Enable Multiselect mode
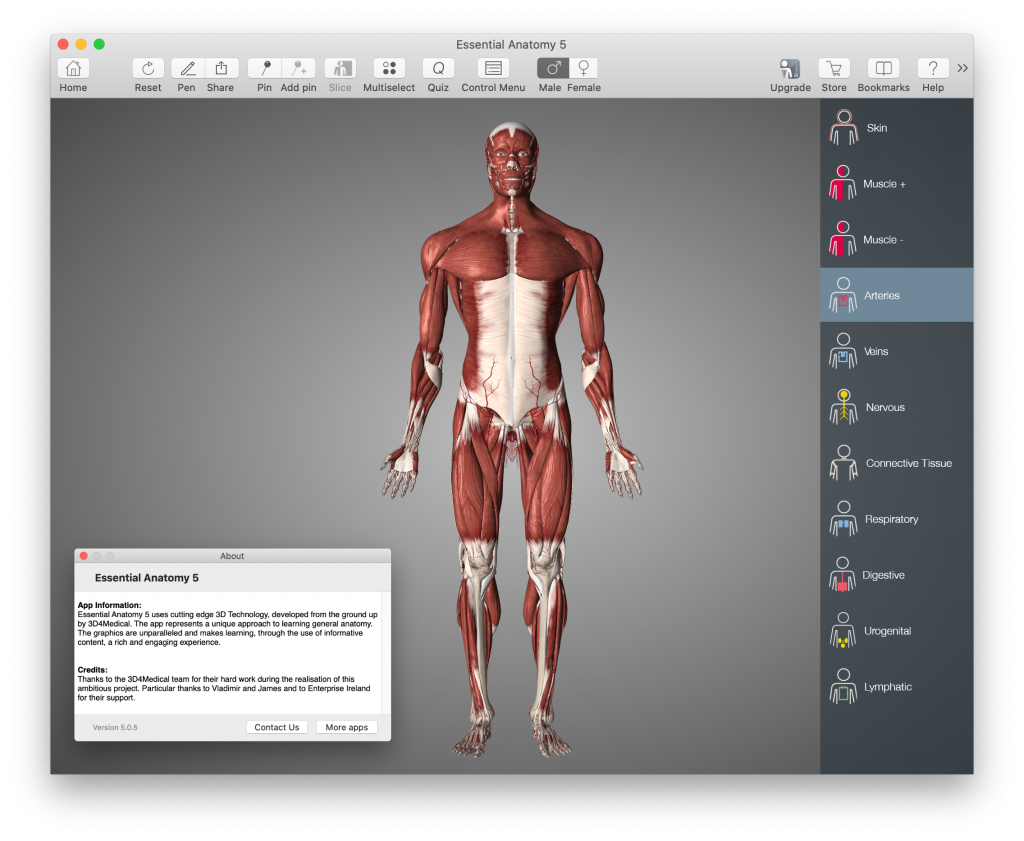This screenshot has width=1024, height=841. pyautogui.click(x=389, y=69)
